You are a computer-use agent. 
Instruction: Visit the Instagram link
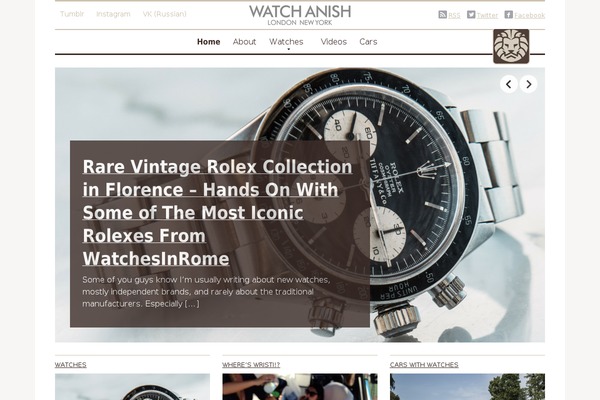113,14
